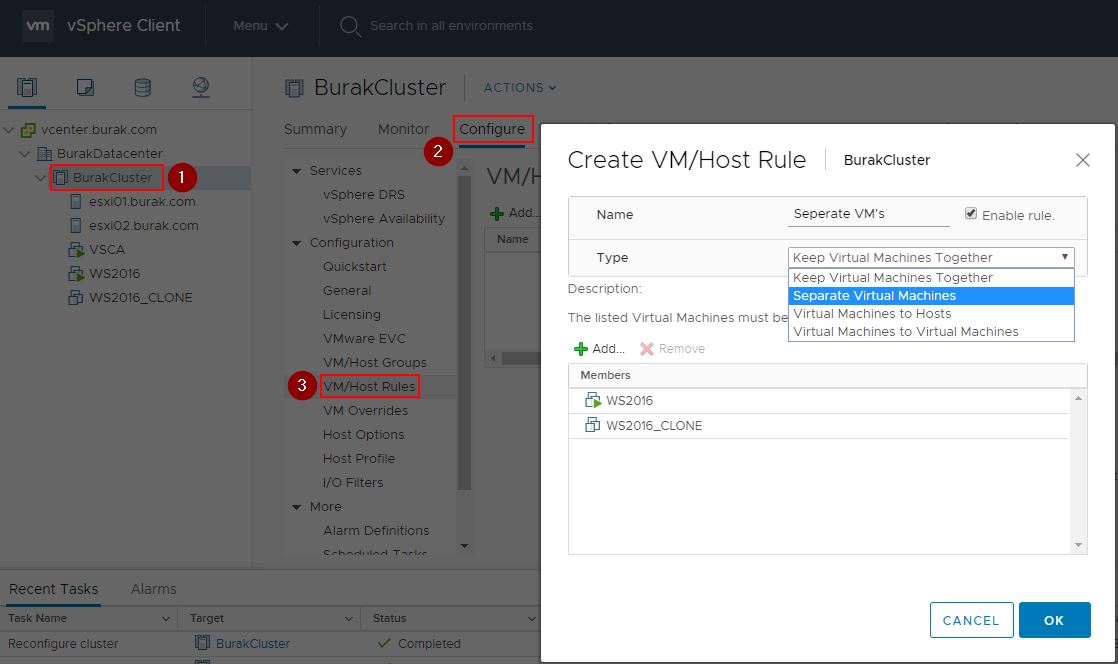Collapse the Services section
Viewport: 1118px width, 664px height.
tap(297, 171)
